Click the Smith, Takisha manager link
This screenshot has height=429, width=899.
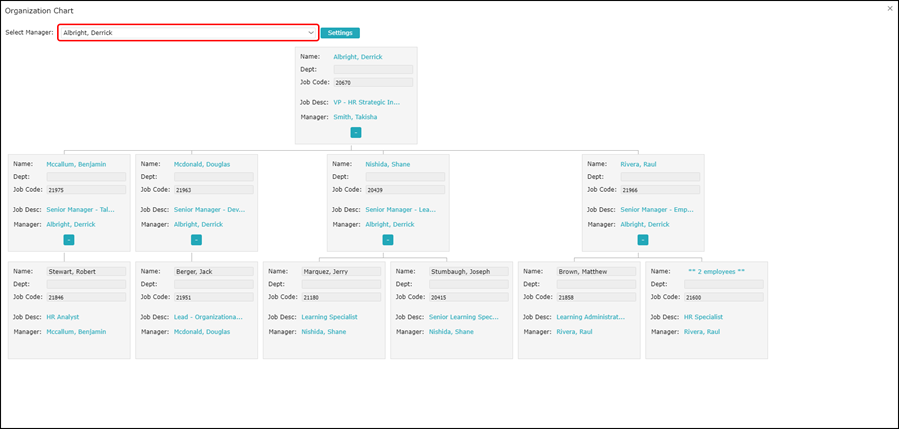point(355,117)
